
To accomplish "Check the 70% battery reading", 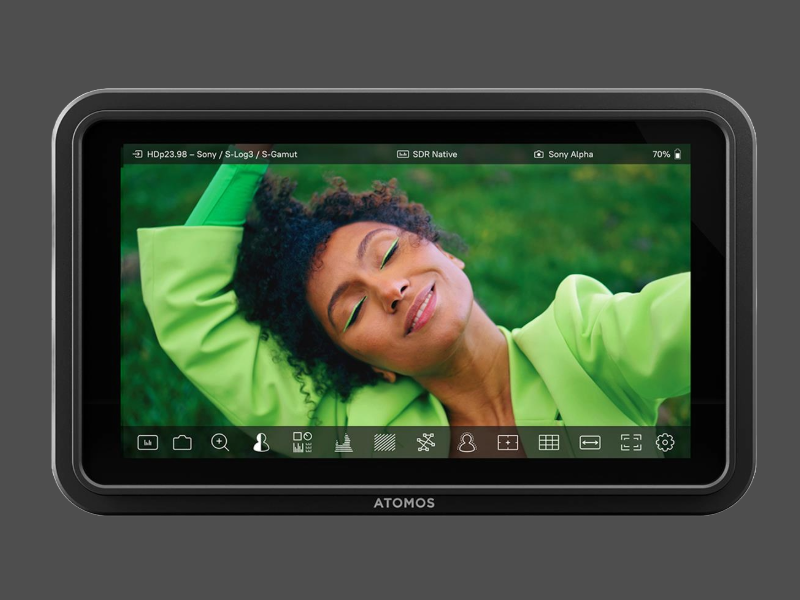I will [661, 154].
